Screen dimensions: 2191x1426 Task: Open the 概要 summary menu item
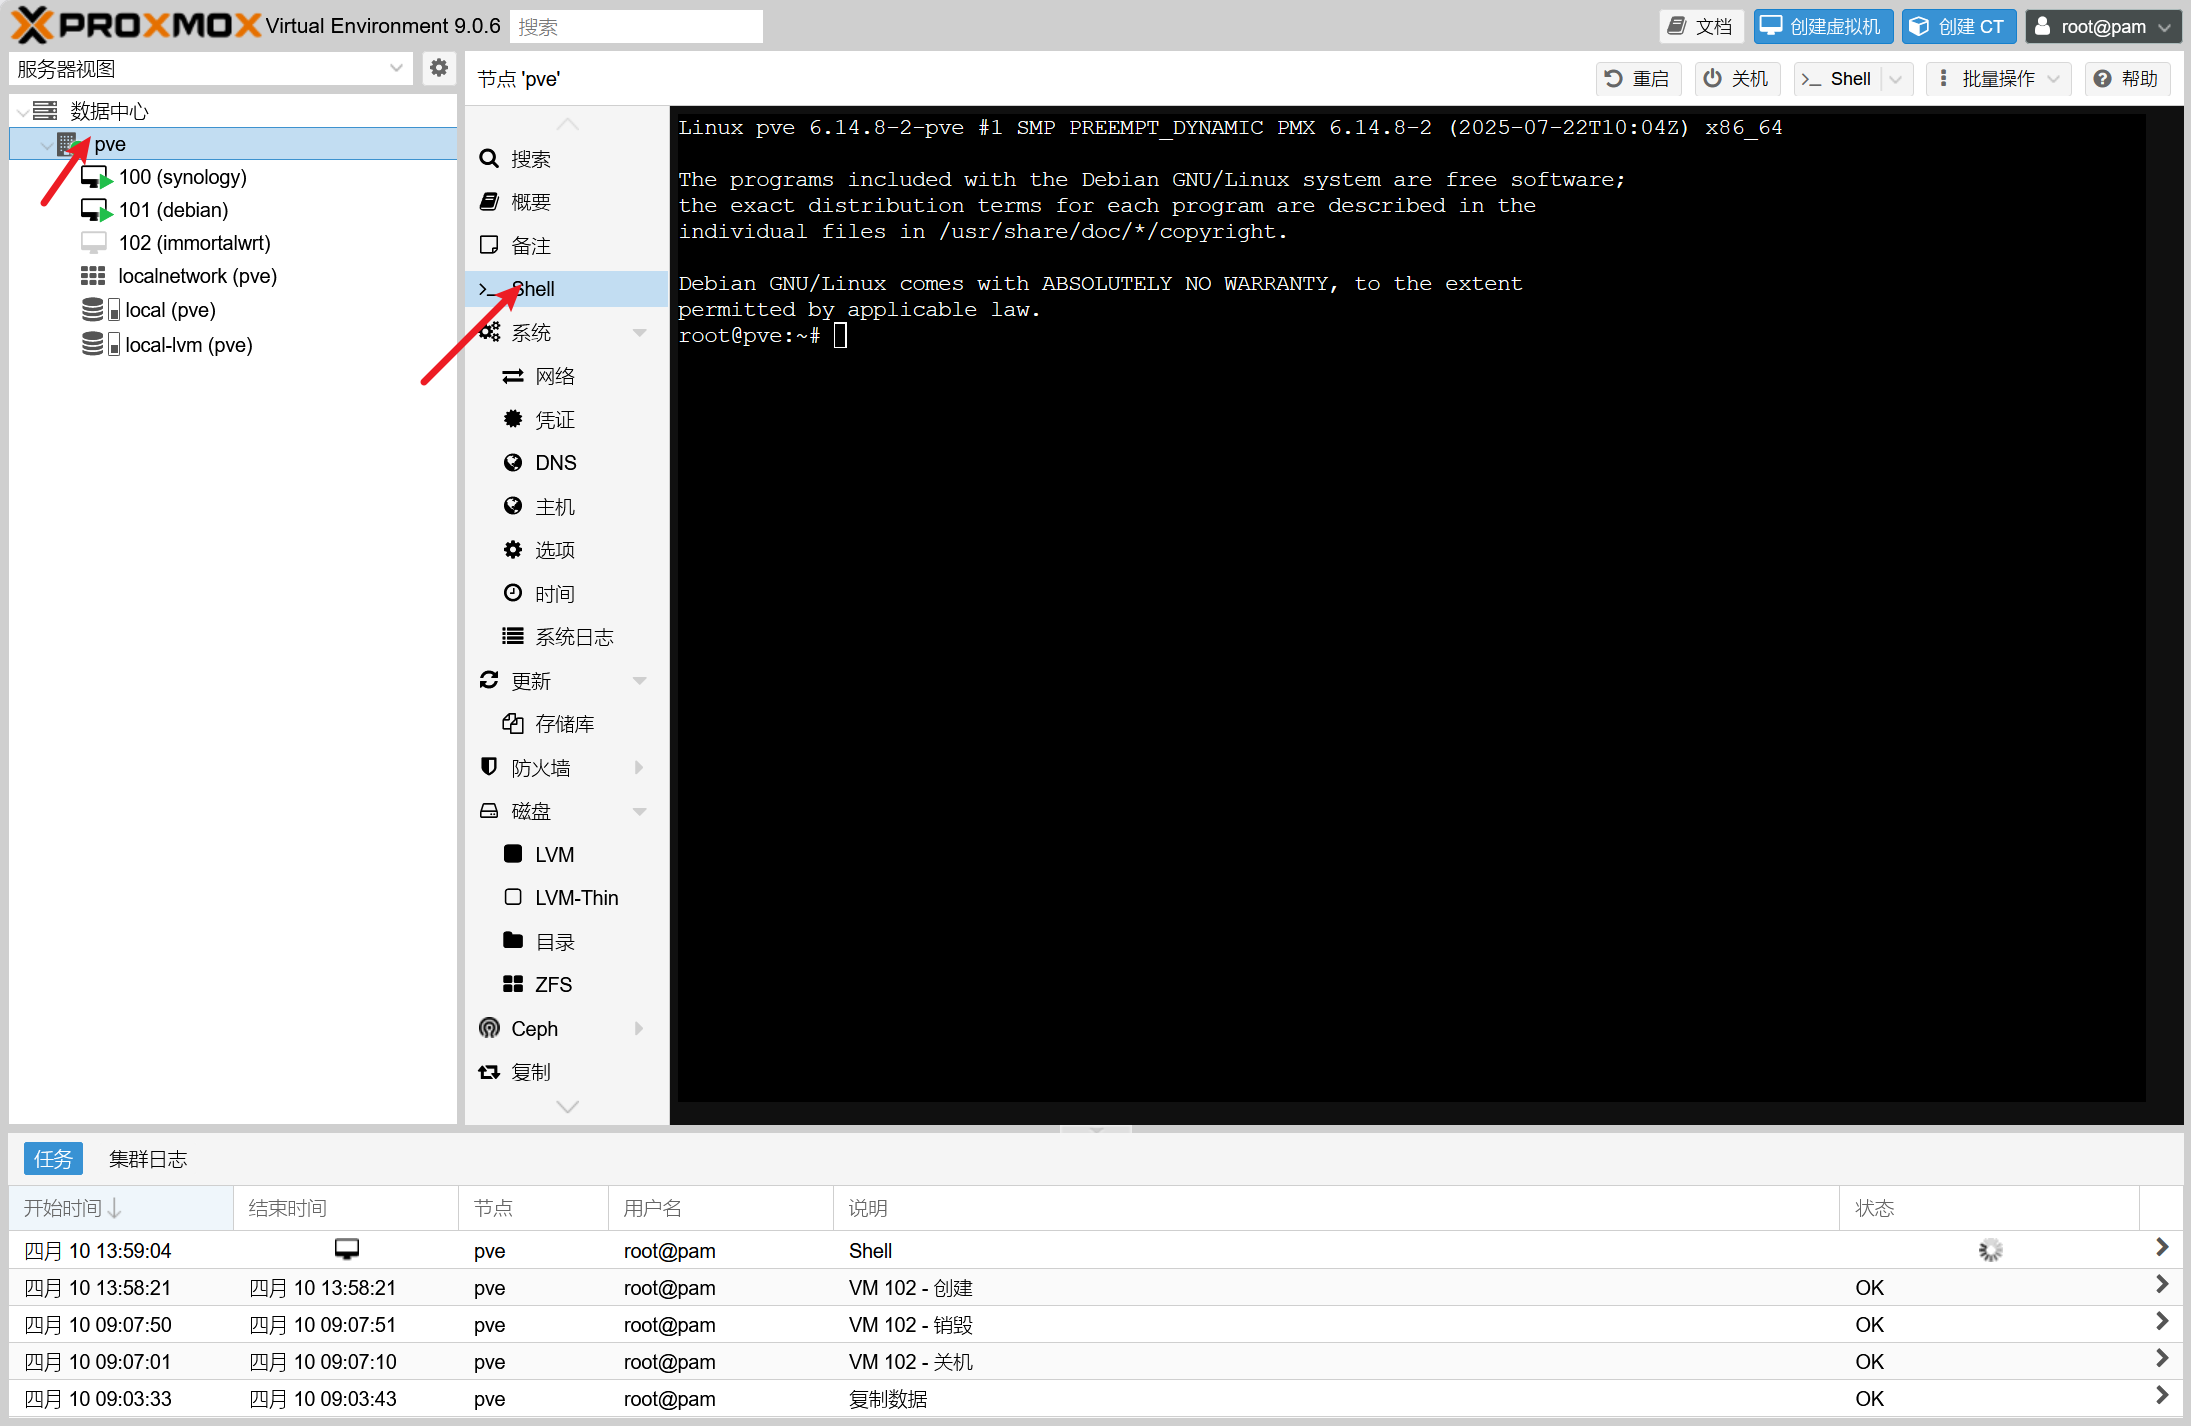coord(566,202)
